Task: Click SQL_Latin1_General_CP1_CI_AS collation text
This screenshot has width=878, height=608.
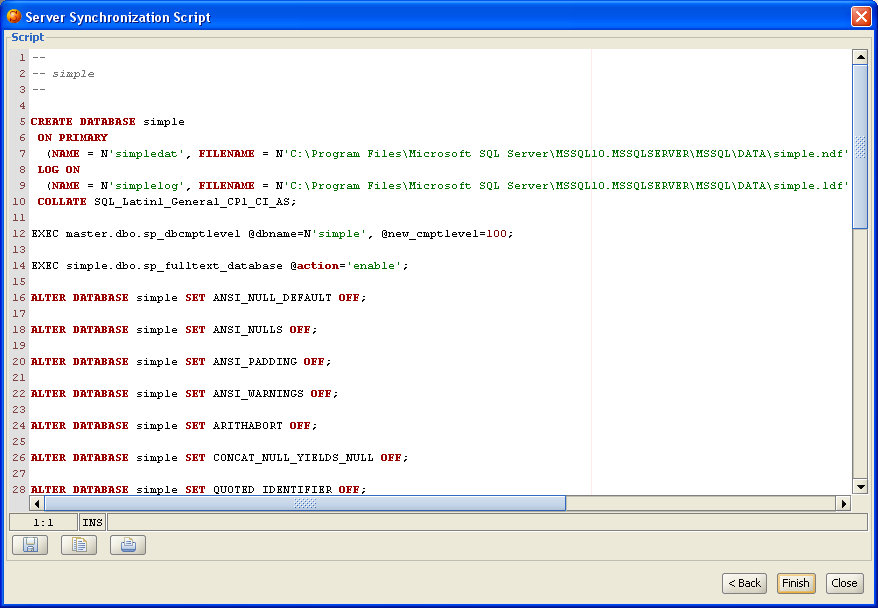Action: (192, 202)
